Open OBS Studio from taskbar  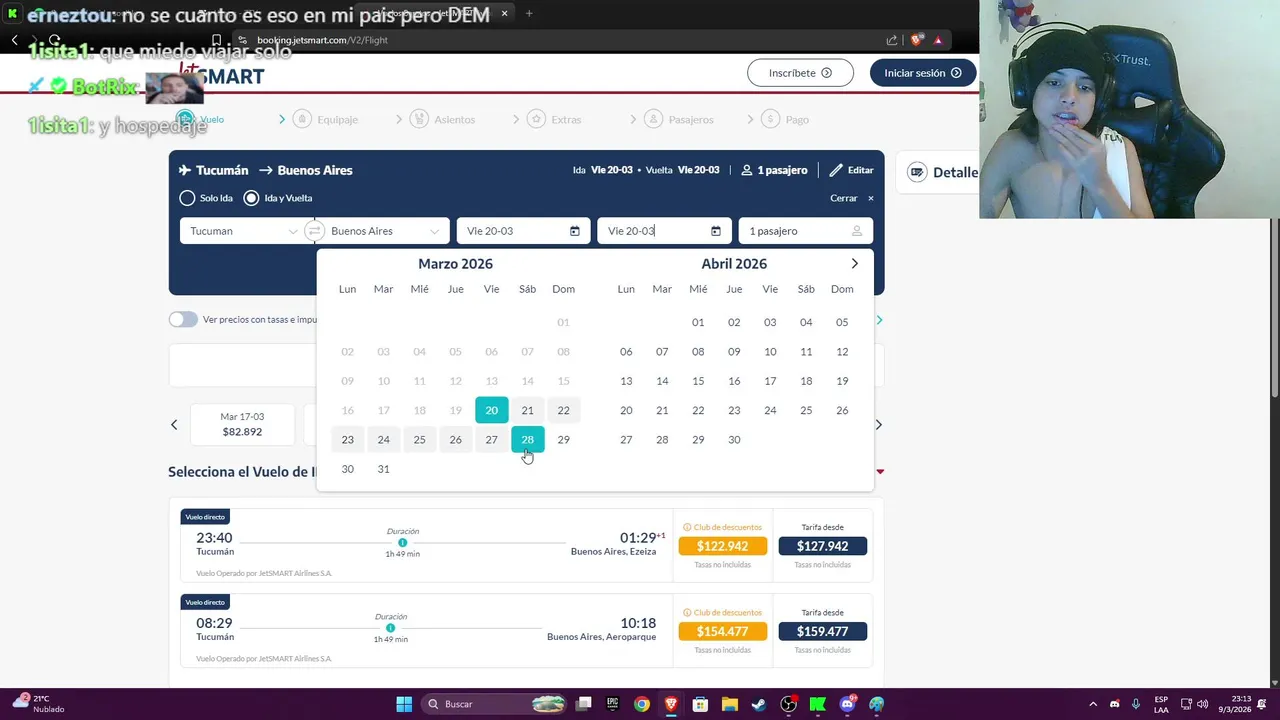tap(788, 704)
